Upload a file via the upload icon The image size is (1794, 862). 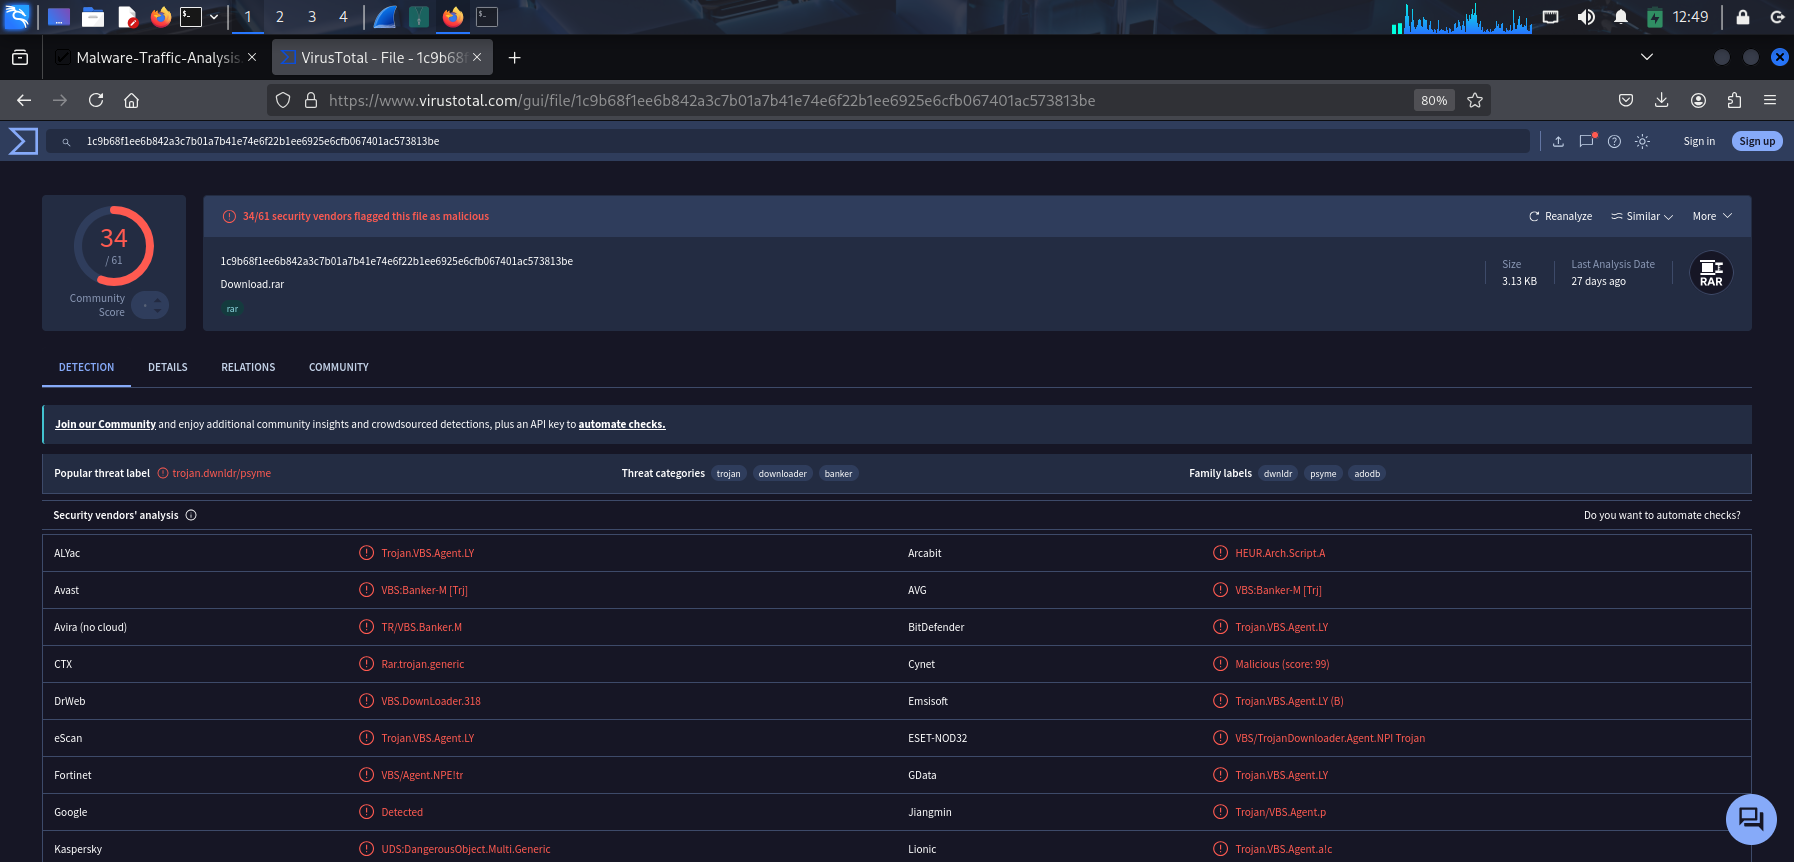click(x=1558, y=142)
